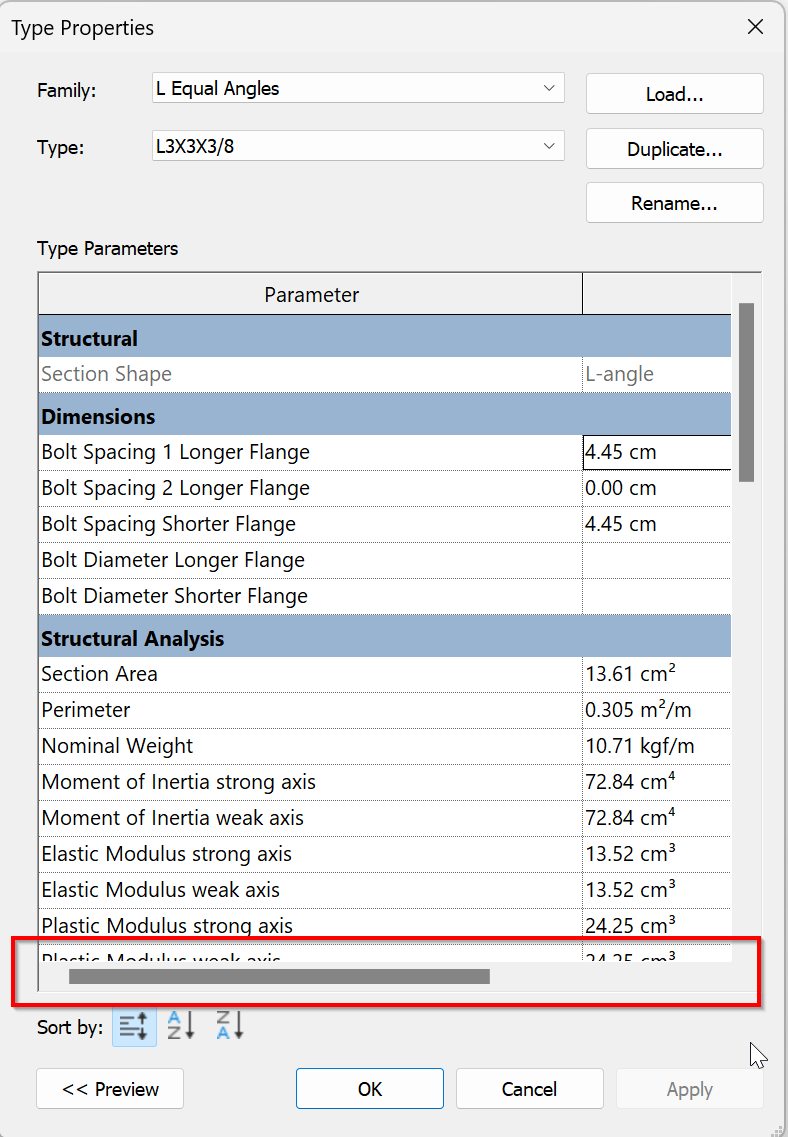The image size is (788, 1137).
Task: Click the Bolt Diameter Shorter Flange value cell
Action: click(656, 596)
